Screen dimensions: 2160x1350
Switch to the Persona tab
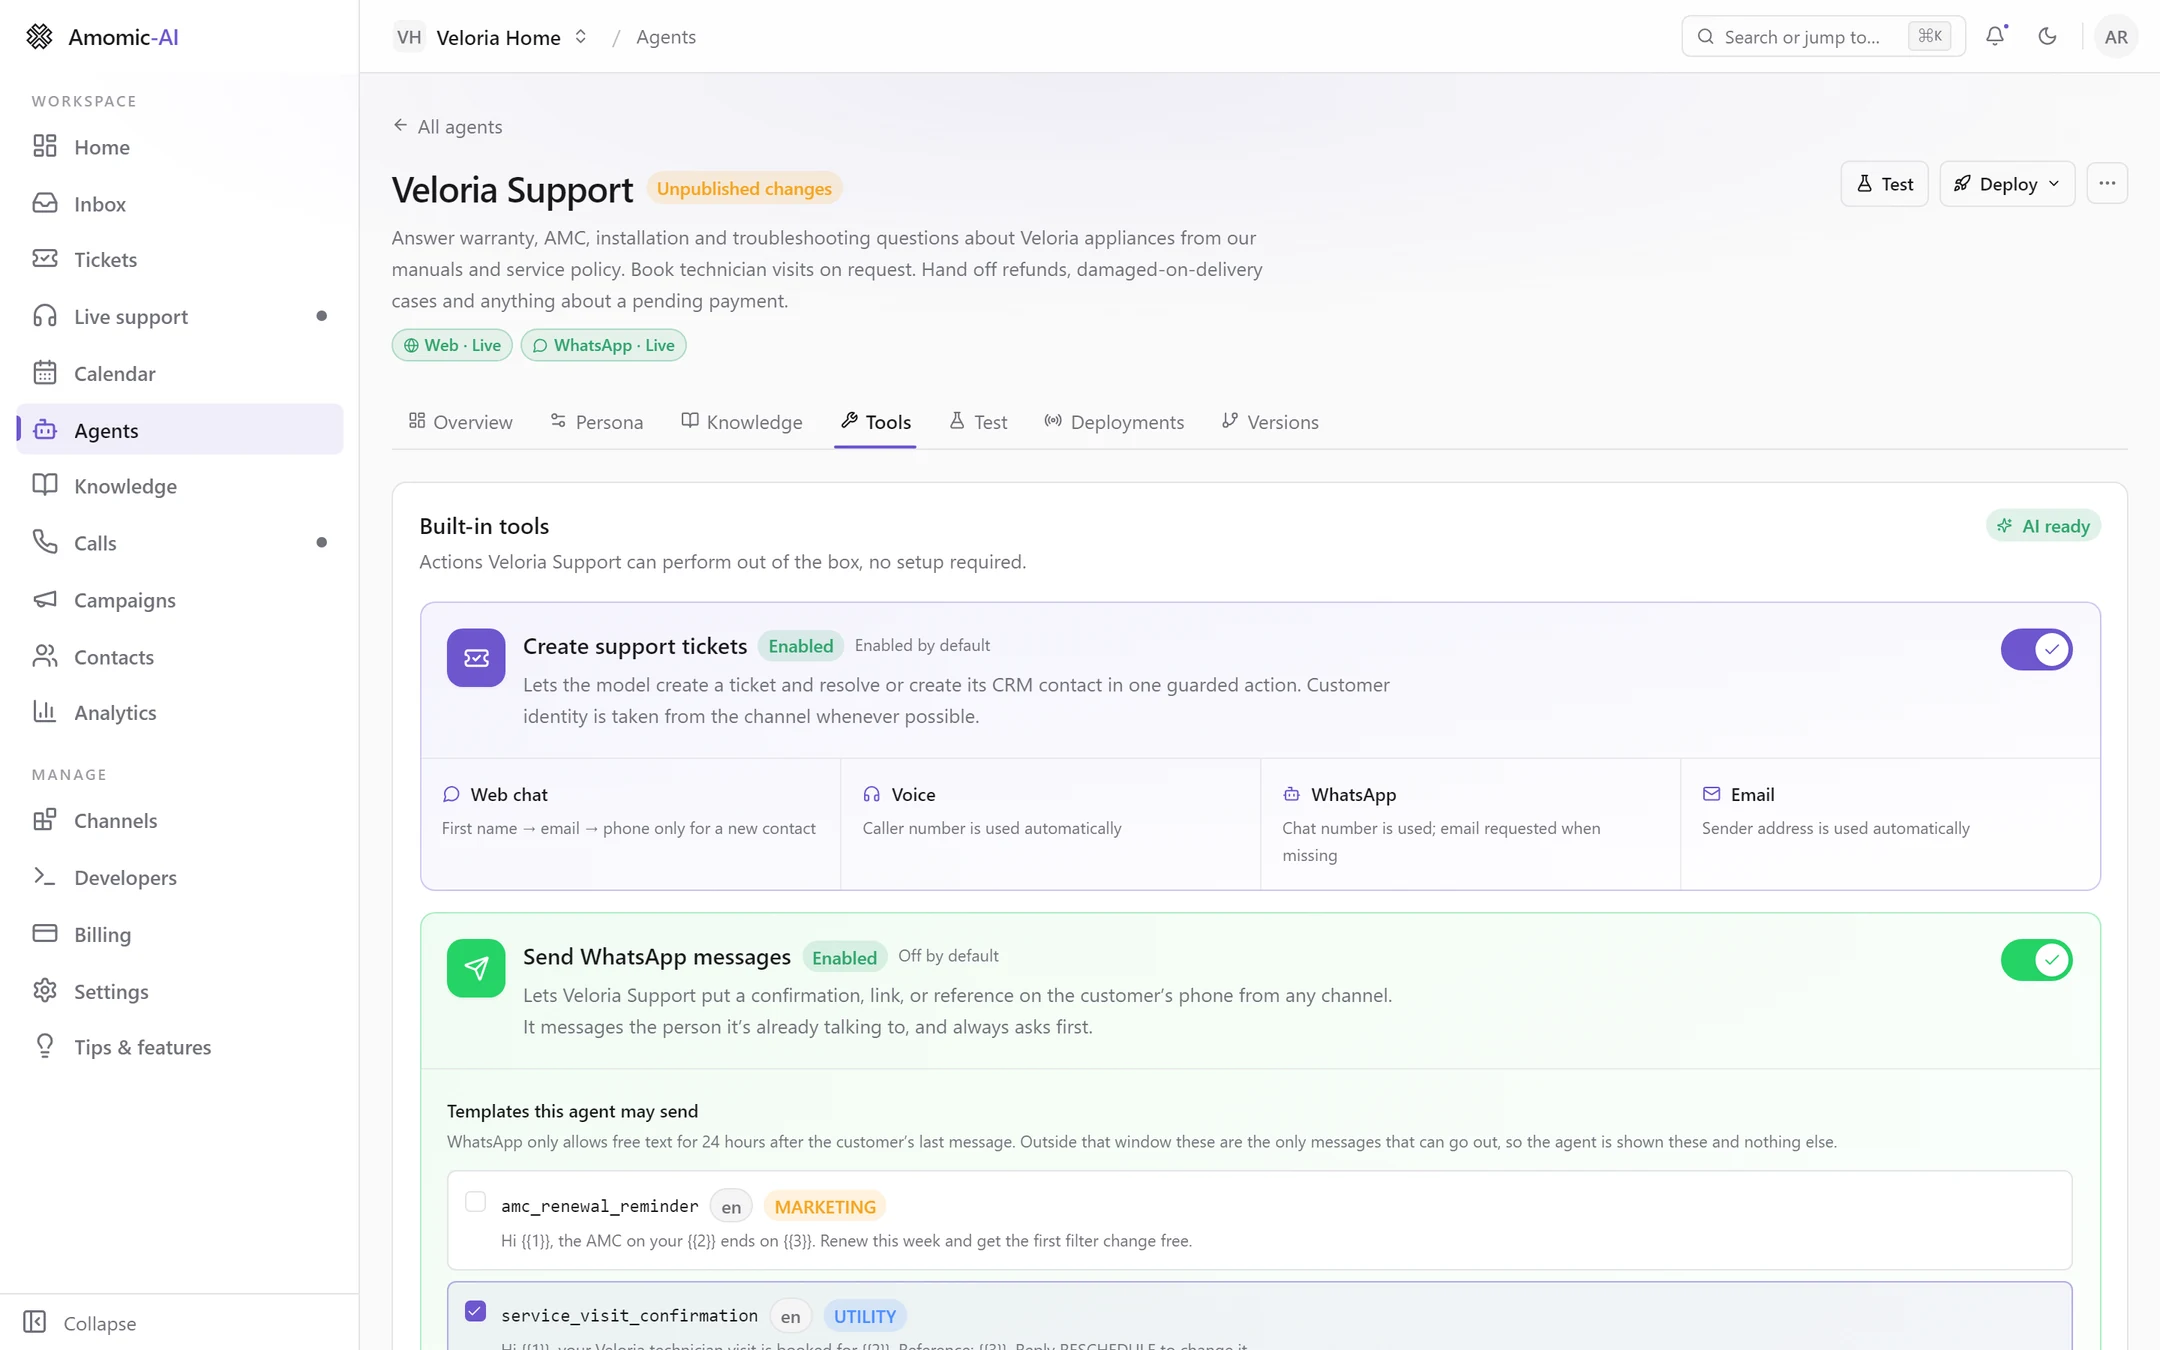[597, 422]
